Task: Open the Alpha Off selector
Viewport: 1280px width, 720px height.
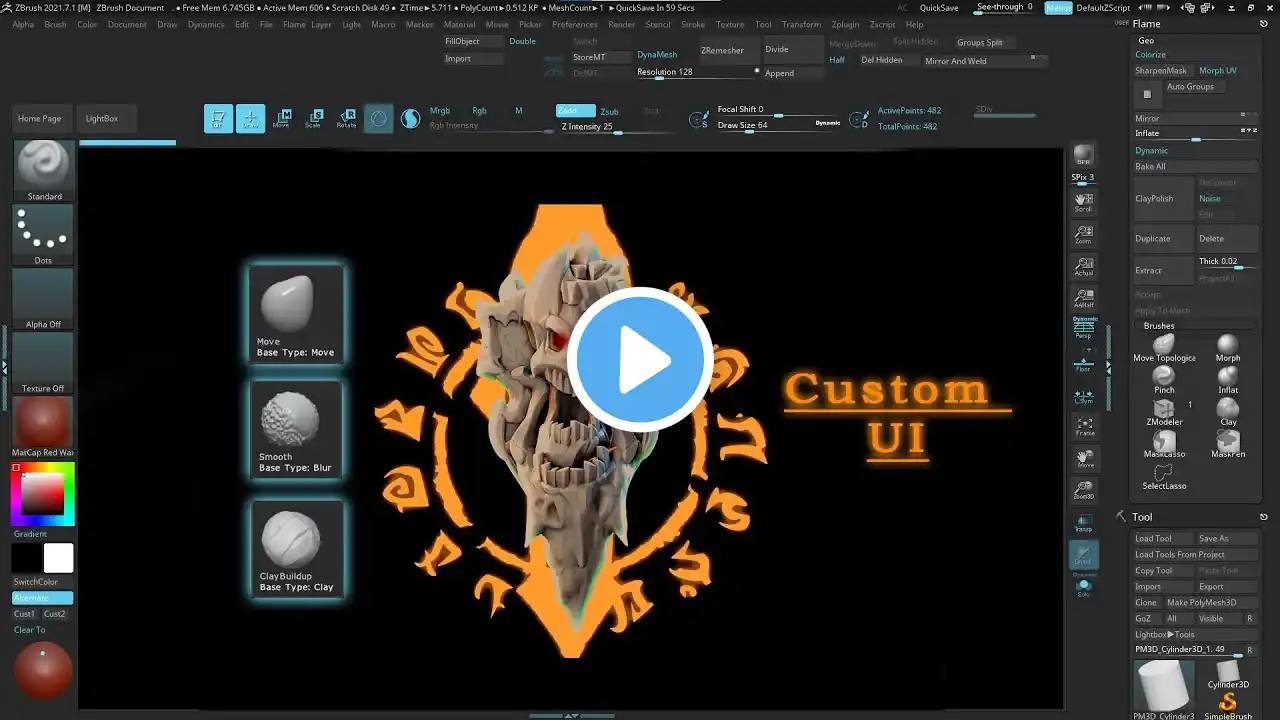Action: click(x=43, y=299)
